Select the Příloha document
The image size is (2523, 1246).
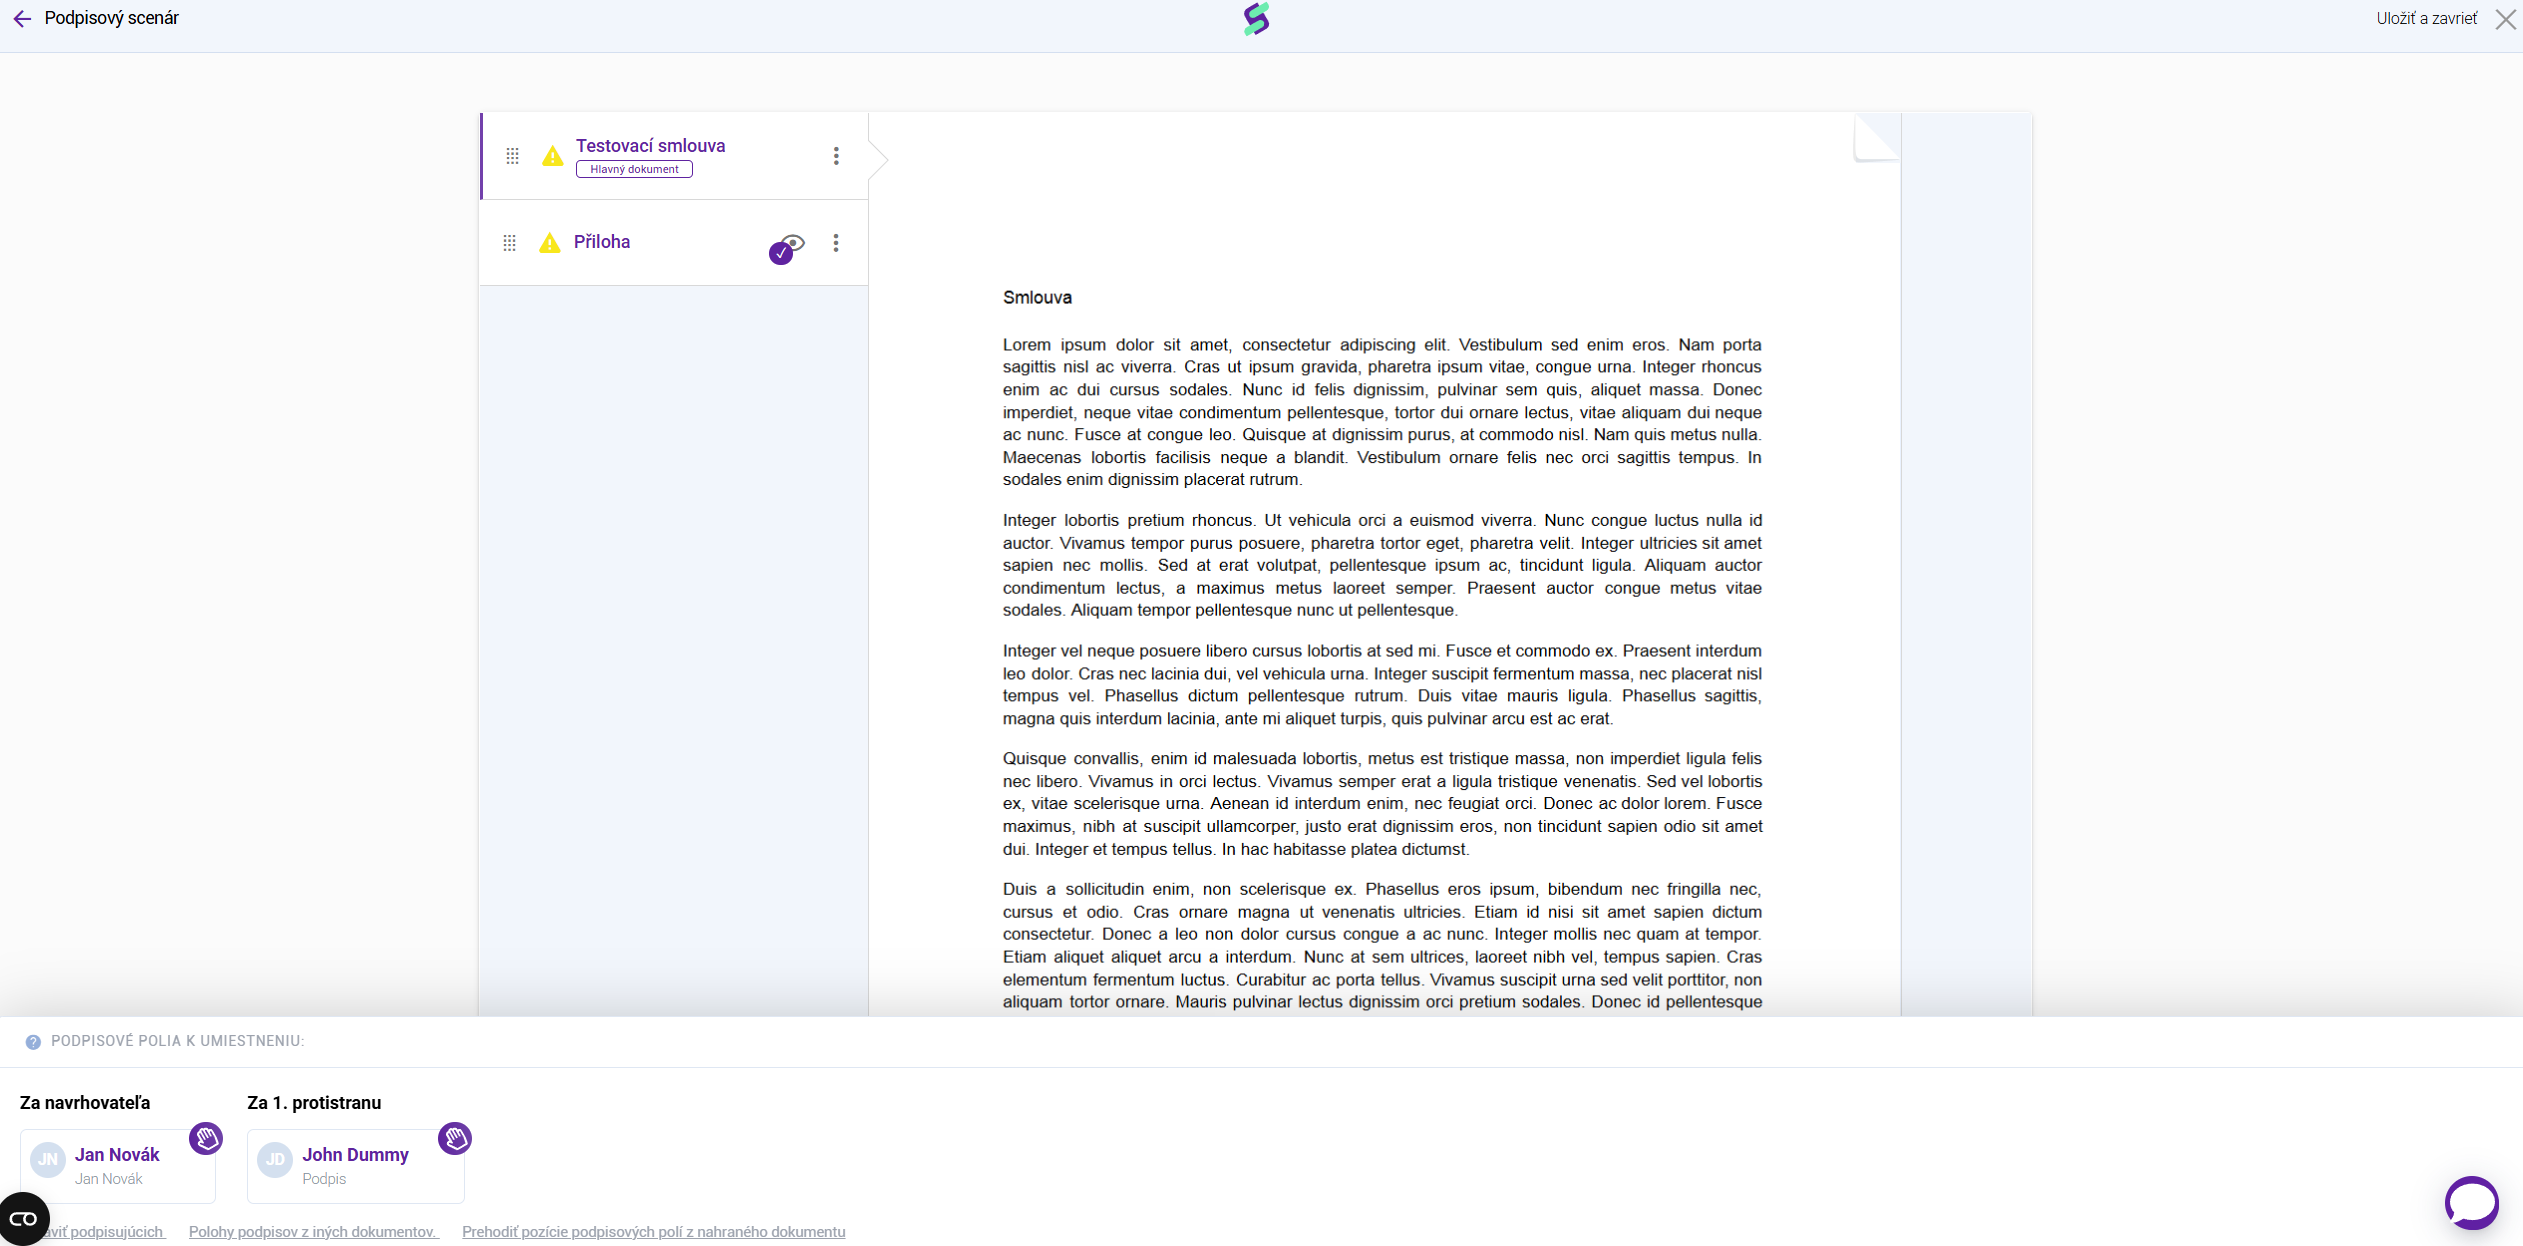(602, 242)
